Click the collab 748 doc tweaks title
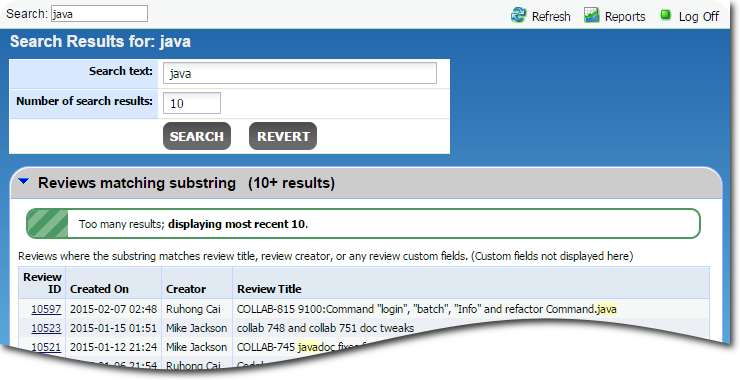Screen dimensions: 740x380 [x=325, y=328]
